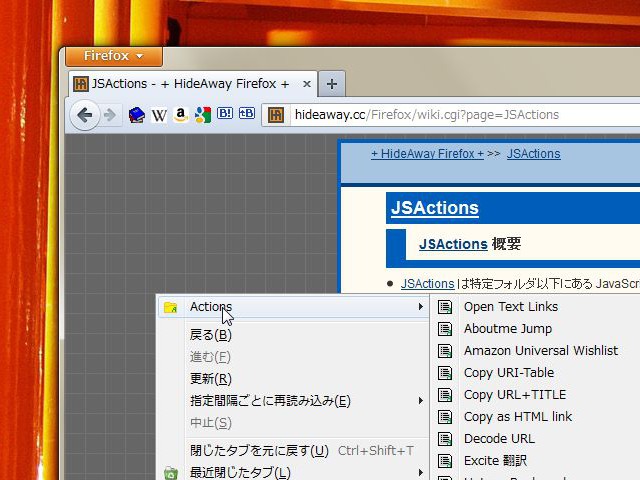Image resolution: width=640 pixels, height=480 pixels.
Task: Choose 閉じたタブを元に戻す(U)
Action: [x=293, y=451]
